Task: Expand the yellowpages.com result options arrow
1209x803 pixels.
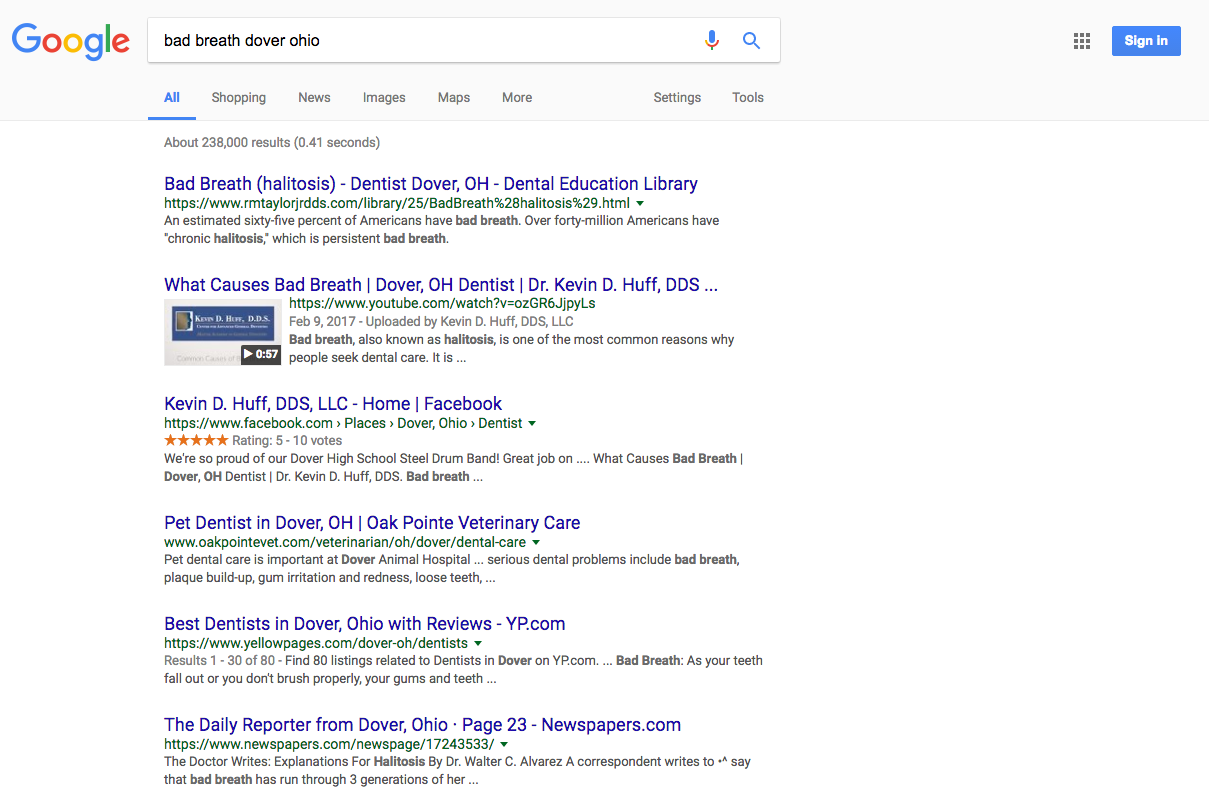Action: 479,643
